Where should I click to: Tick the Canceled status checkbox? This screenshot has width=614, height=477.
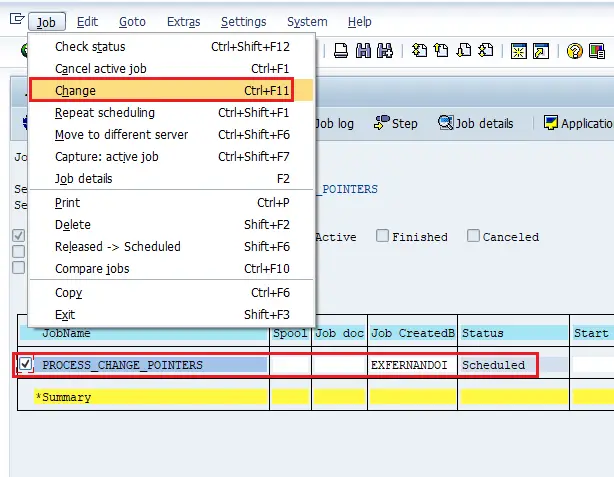pyautogui.click(x=473, y=236)
